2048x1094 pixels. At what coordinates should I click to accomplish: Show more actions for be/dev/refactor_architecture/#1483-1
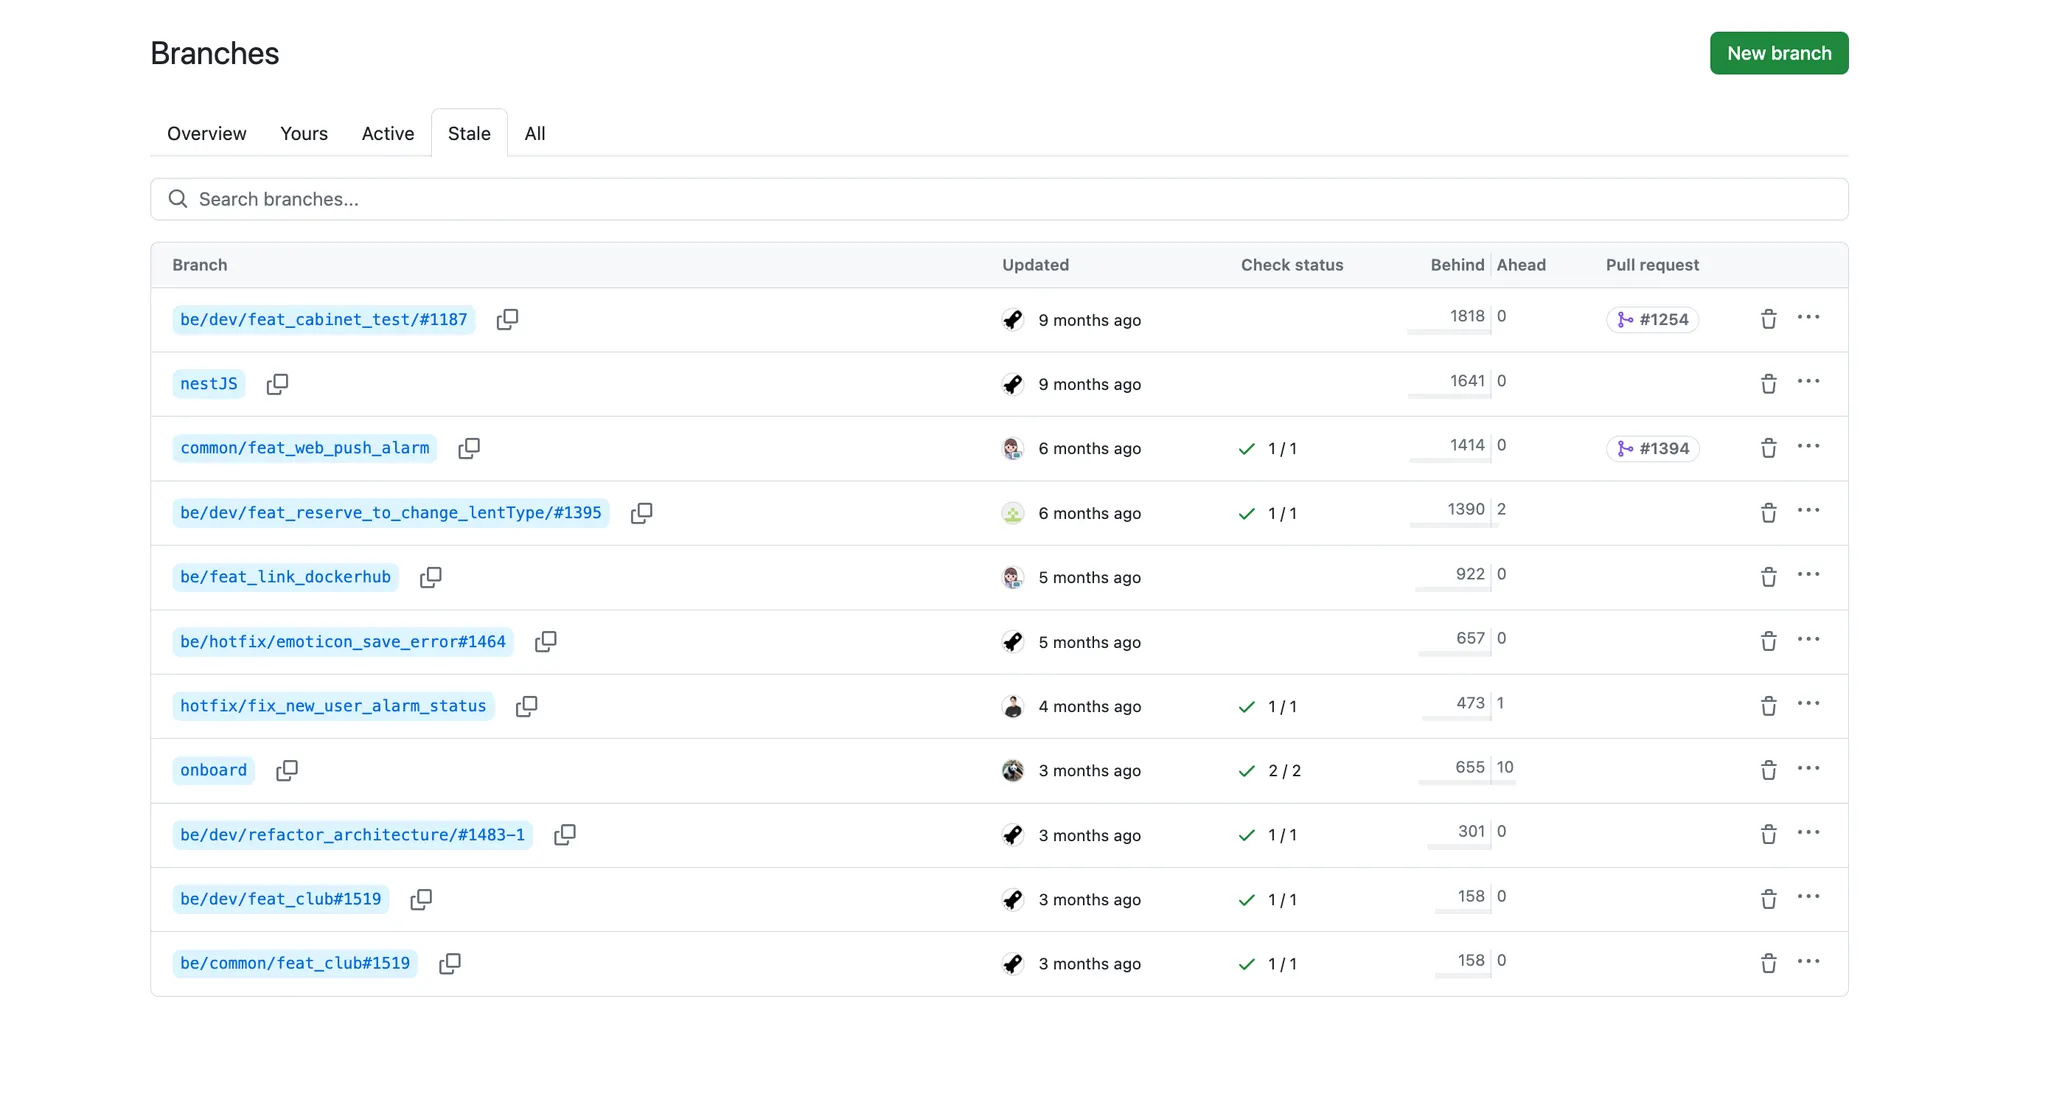coord(1808,833)
